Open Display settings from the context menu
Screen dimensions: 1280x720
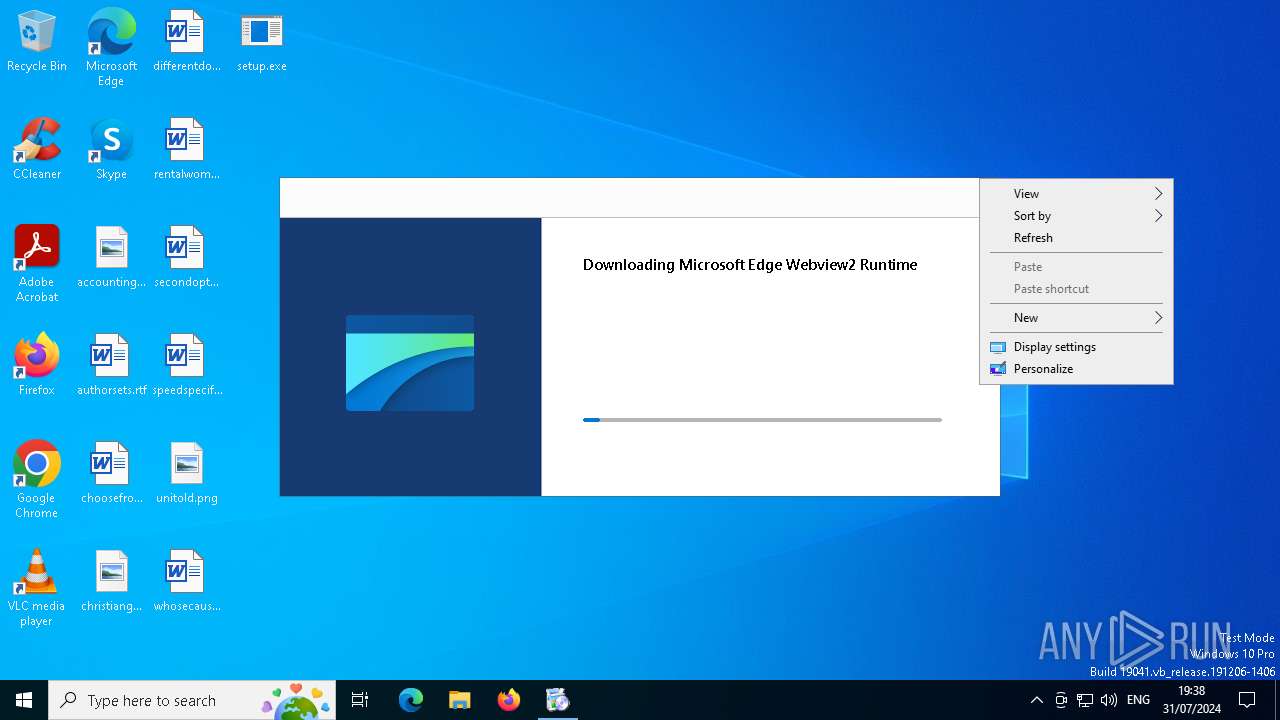point(1076,347)
